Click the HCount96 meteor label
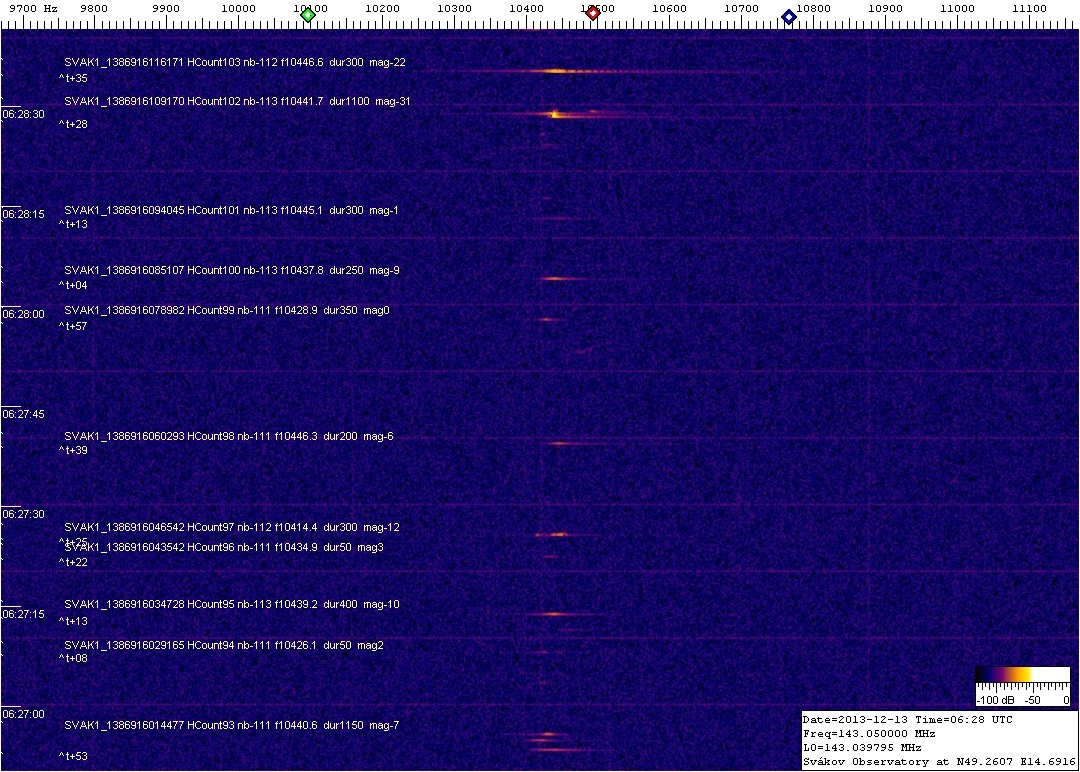The height and width of the screenshot is (772, 1080). click(x=224, y=547)
